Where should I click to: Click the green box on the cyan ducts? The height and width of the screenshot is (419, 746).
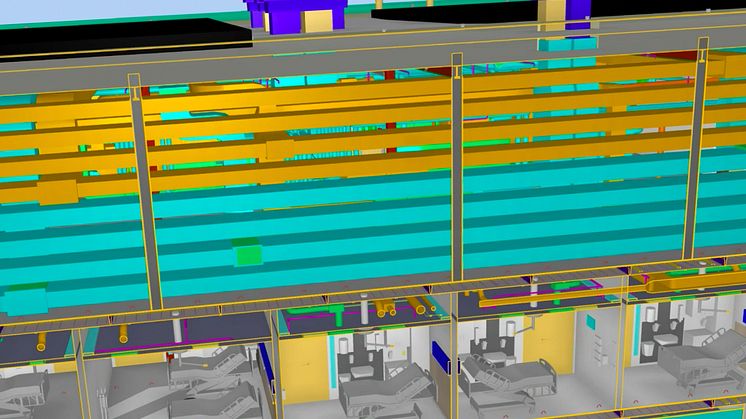click(247, 252)
